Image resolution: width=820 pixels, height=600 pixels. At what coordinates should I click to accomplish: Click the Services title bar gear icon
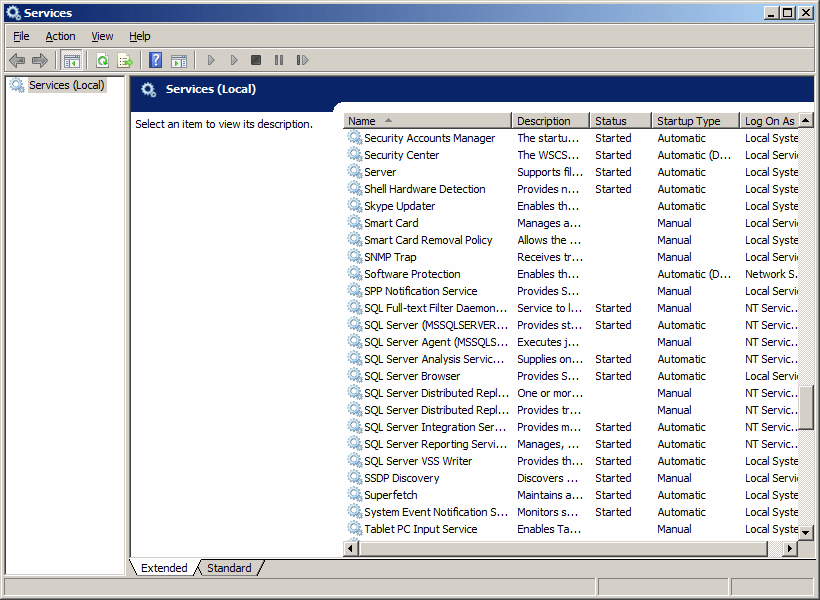point(13,13)
